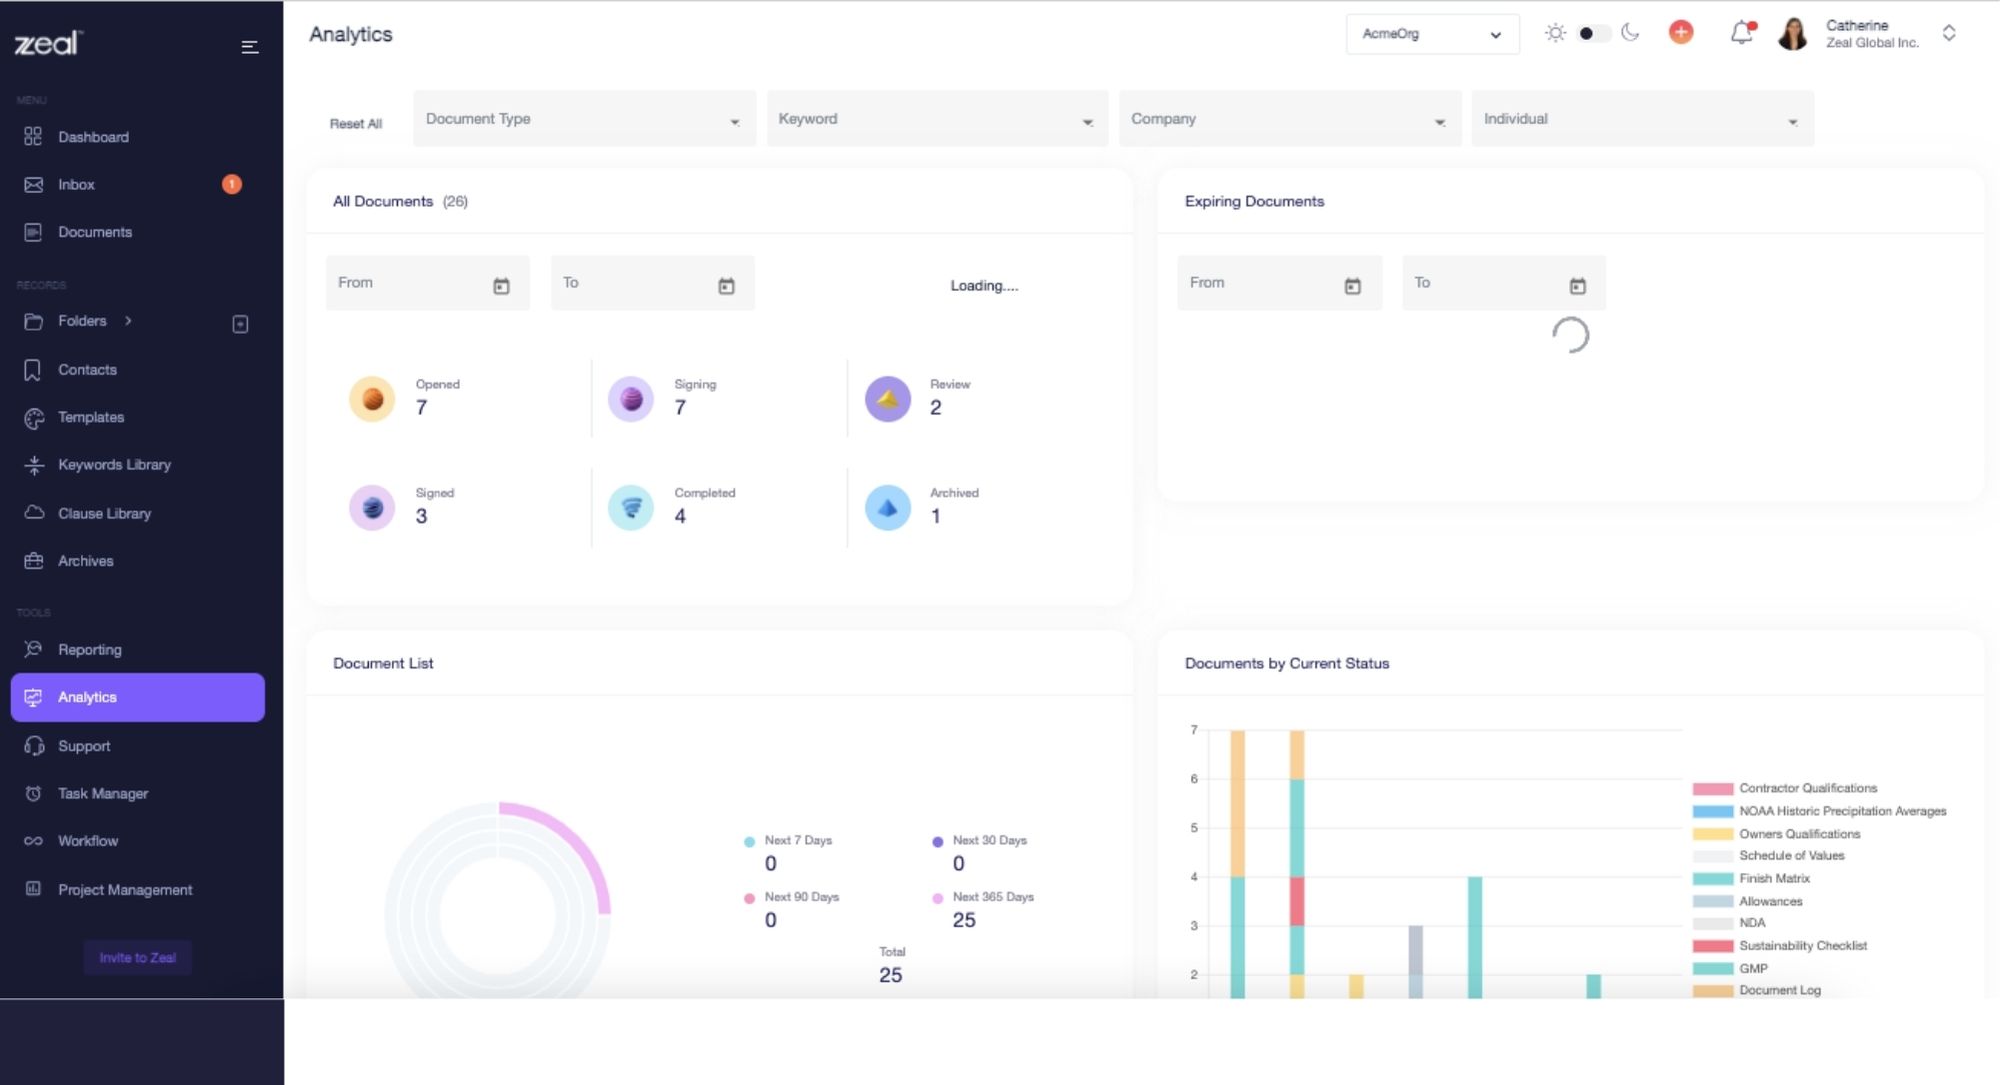The width and height of the screenshot is (2000, 1085).
Task: Open the notifications bell icon
Action: [x=1742, y=33]
